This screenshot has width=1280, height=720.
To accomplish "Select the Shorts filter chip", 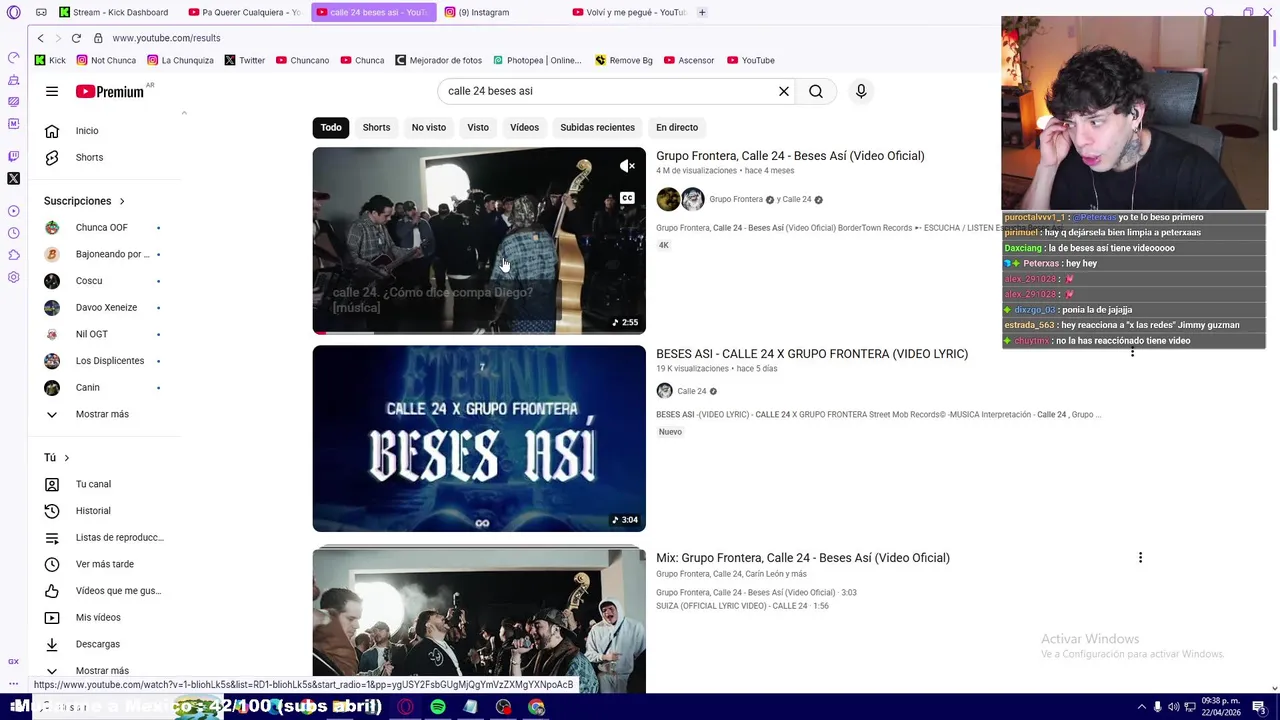I will tap(376, 127).
